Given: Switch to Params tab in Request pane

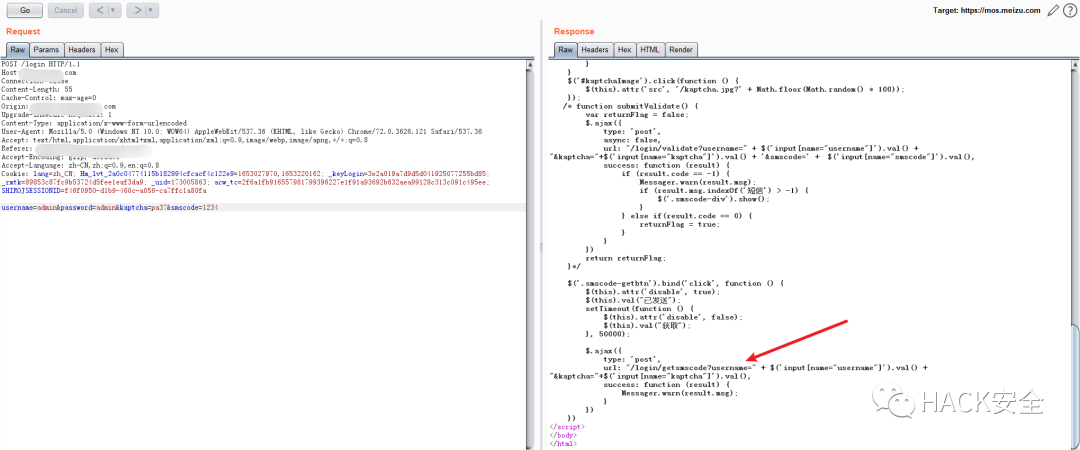Looking at the screenshot, I should (47, 50).
